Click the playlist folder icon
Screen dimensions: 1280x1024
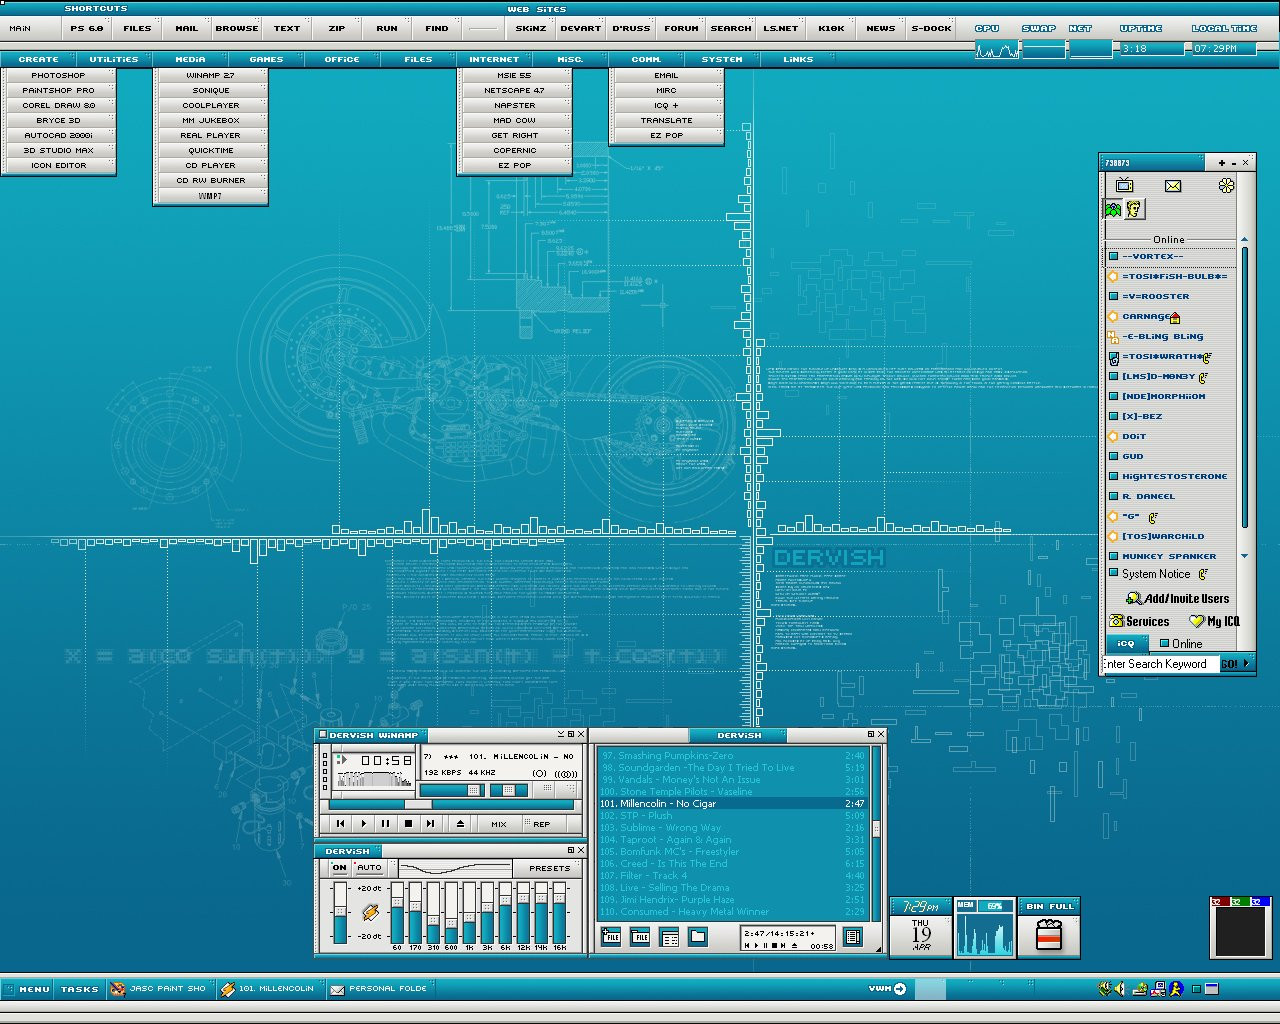[698, 937]
